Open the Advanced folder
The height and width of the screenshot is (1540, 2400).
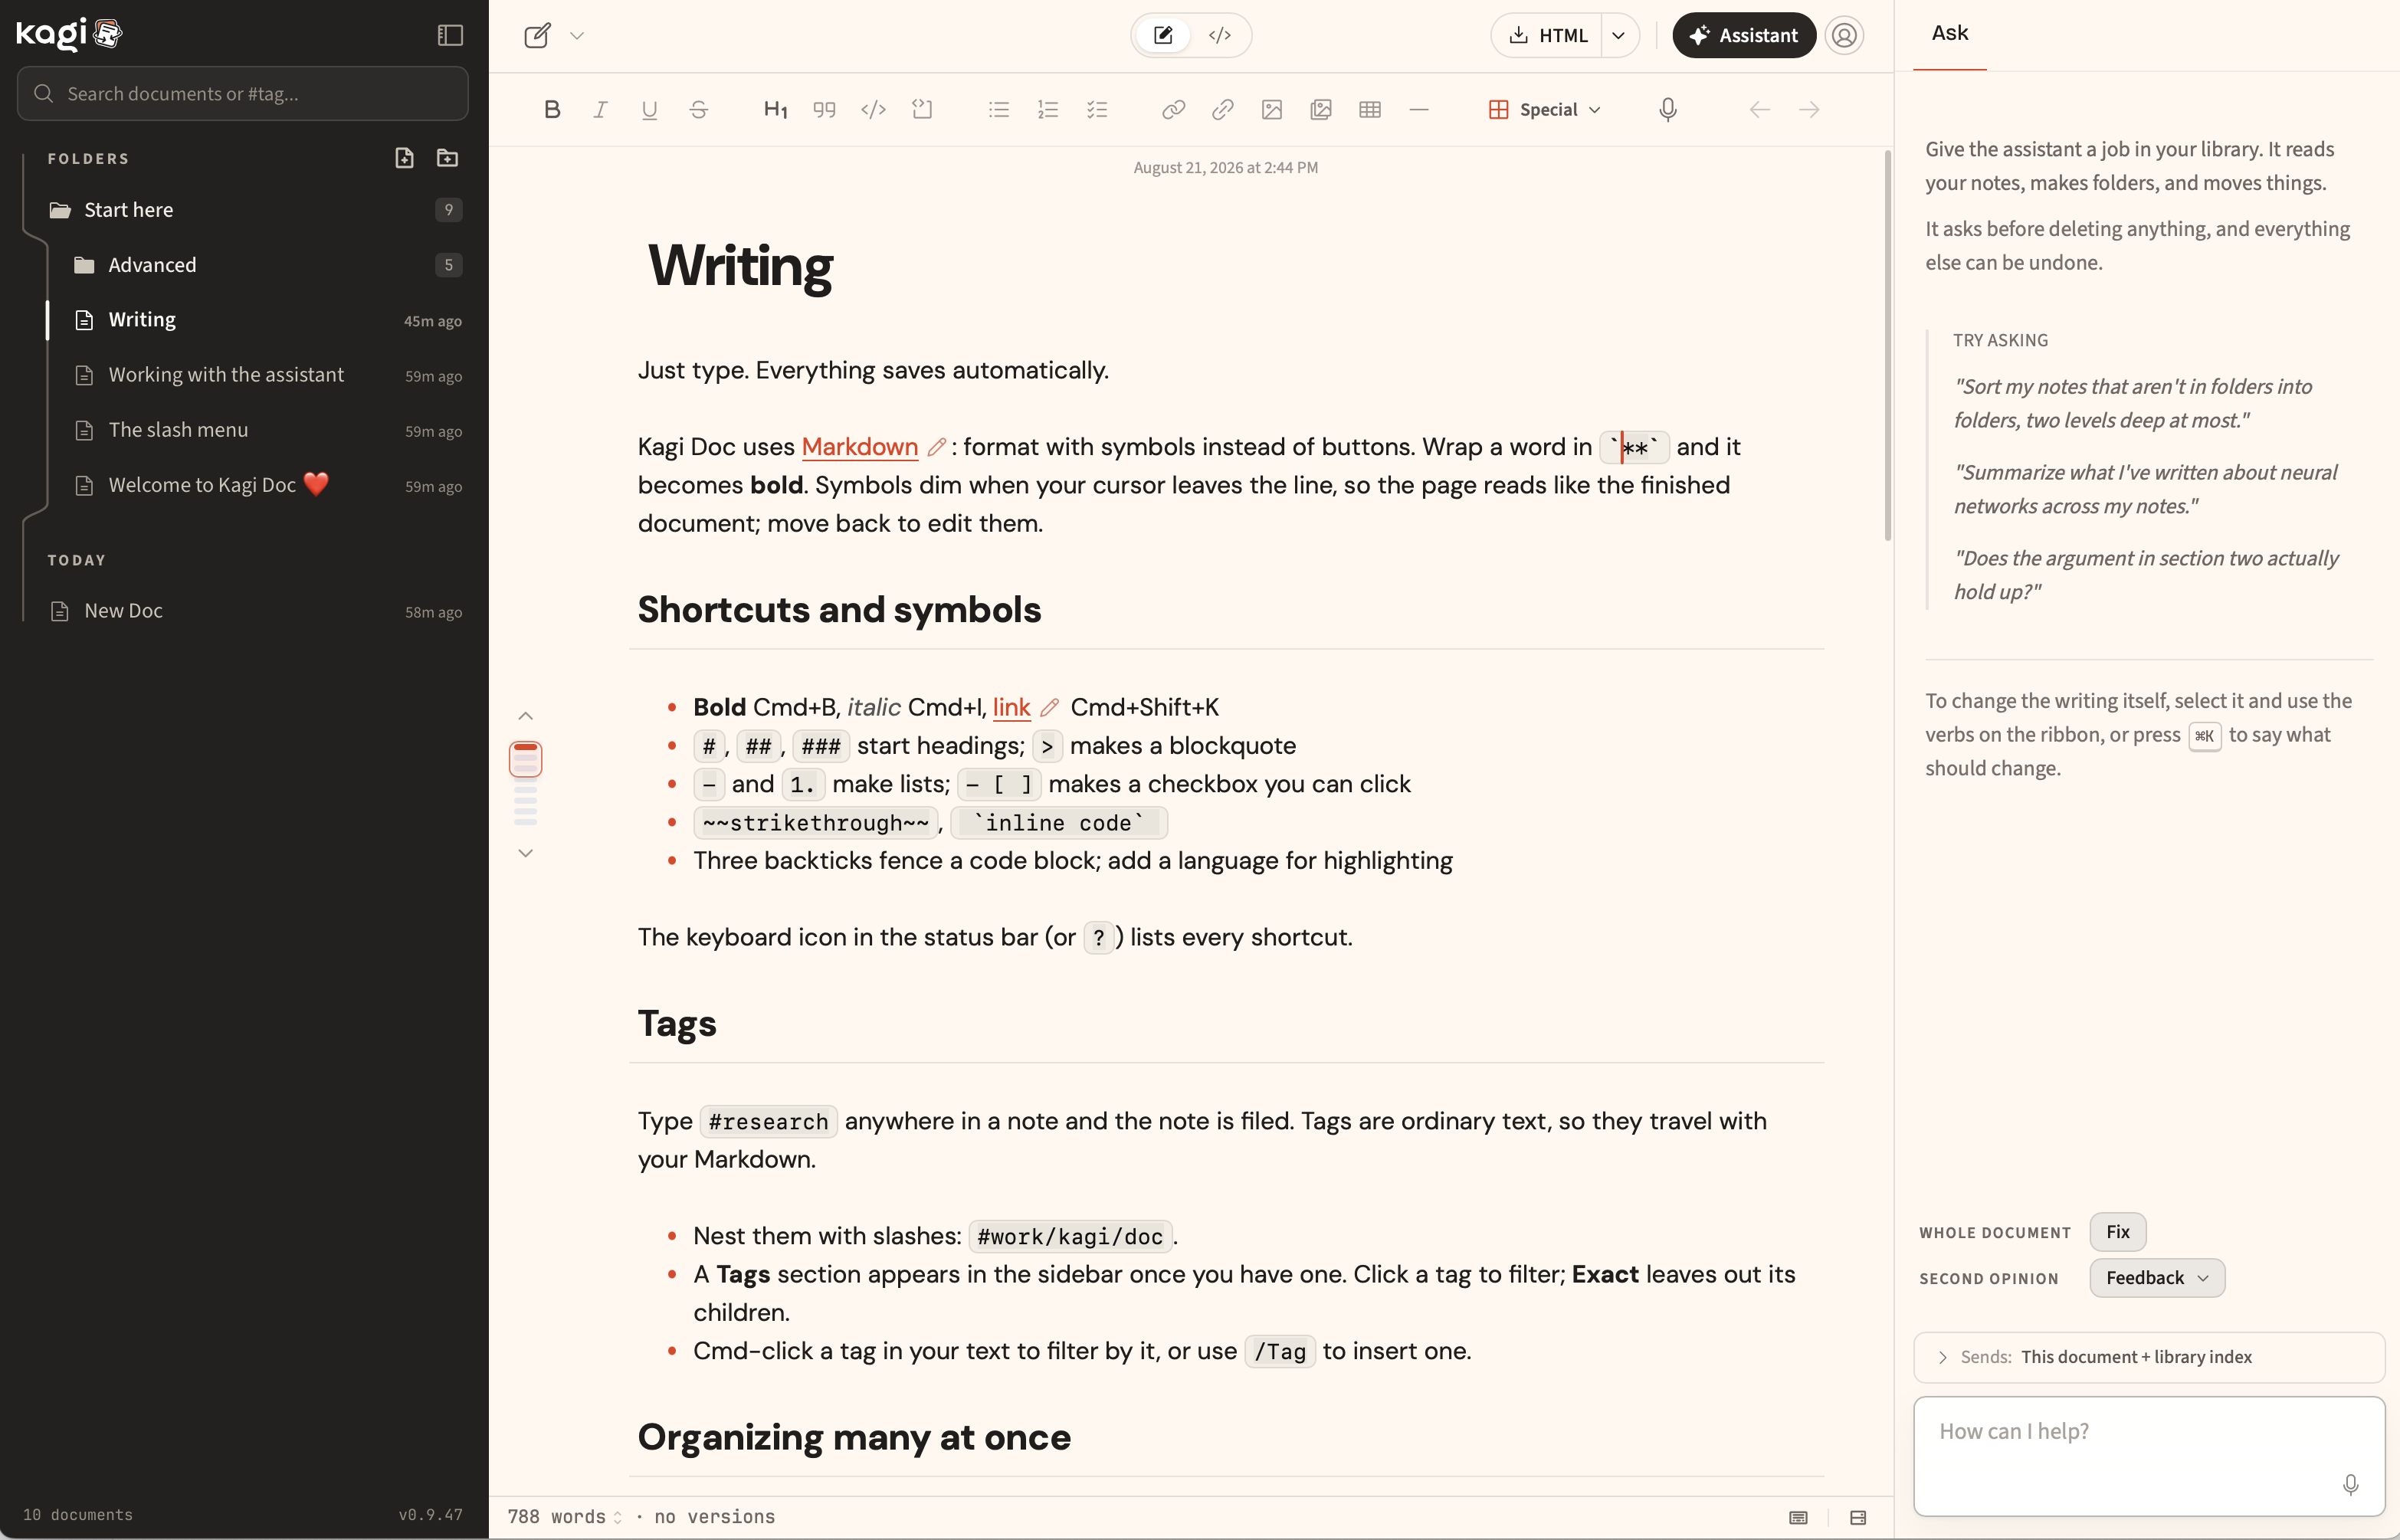(x=255, y=265)
